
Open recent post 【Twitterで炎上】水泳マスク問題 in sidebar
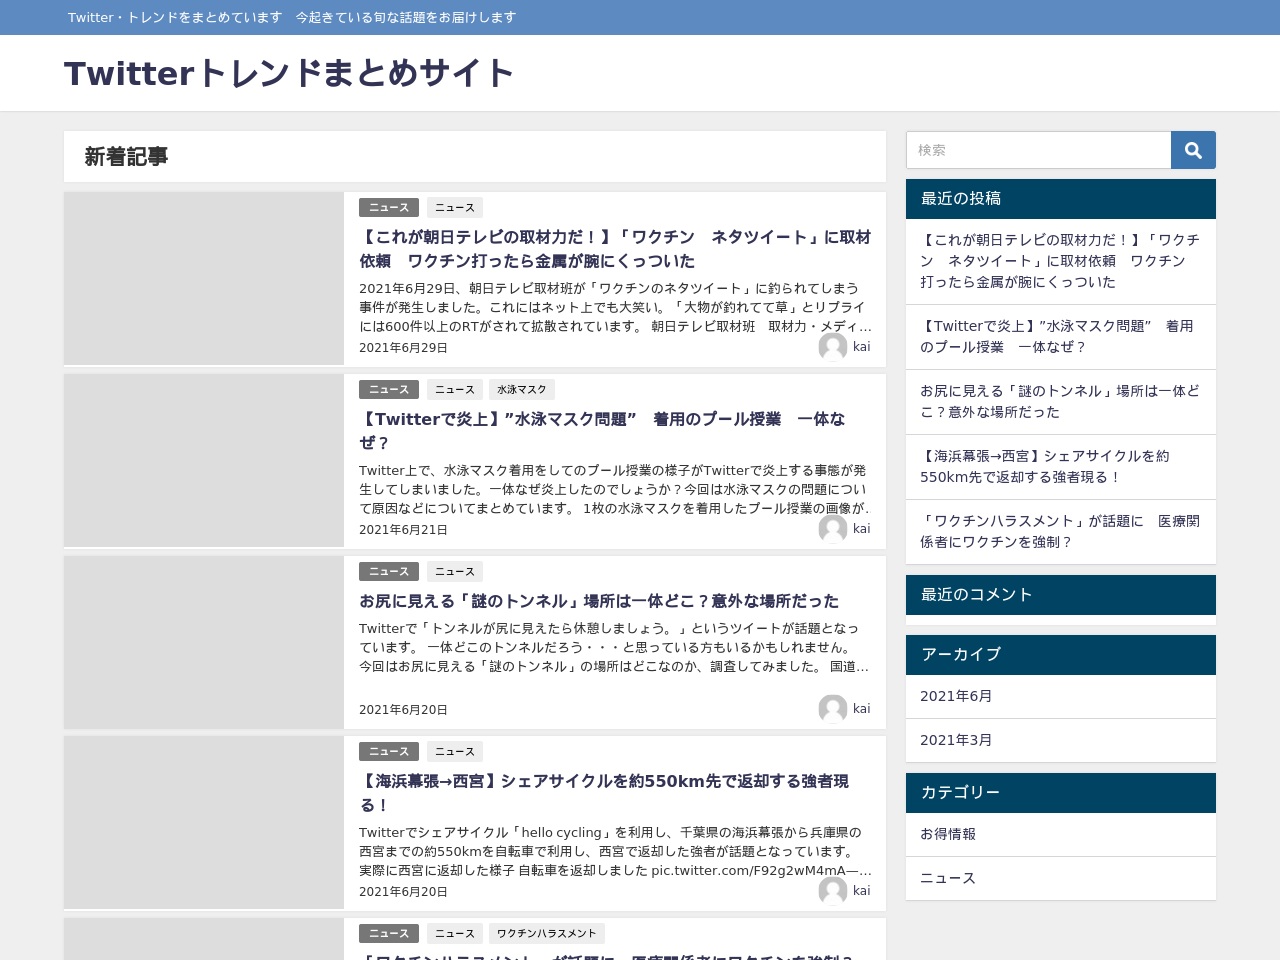1061,337
